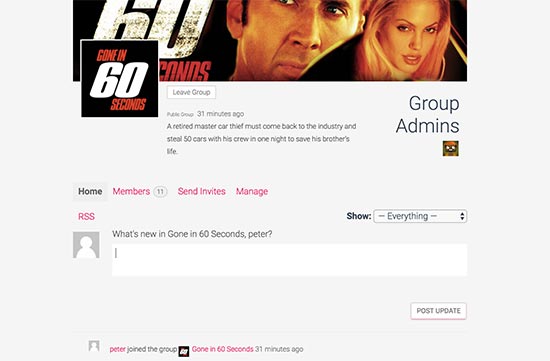Go to the Send Invites tab
The width and height of the screenshot is (550, 361).
tap(201, 192)
